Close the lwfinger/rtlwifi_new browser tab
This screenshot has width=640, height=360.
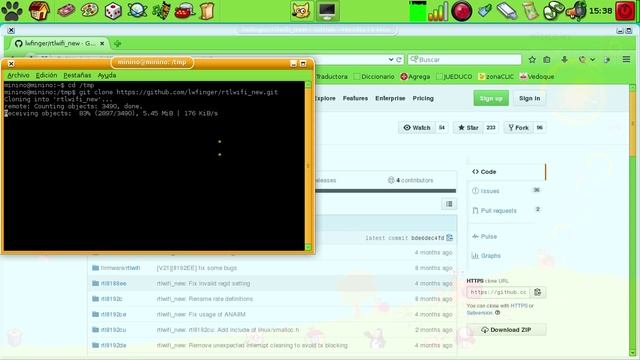click(x=102, y=43)
